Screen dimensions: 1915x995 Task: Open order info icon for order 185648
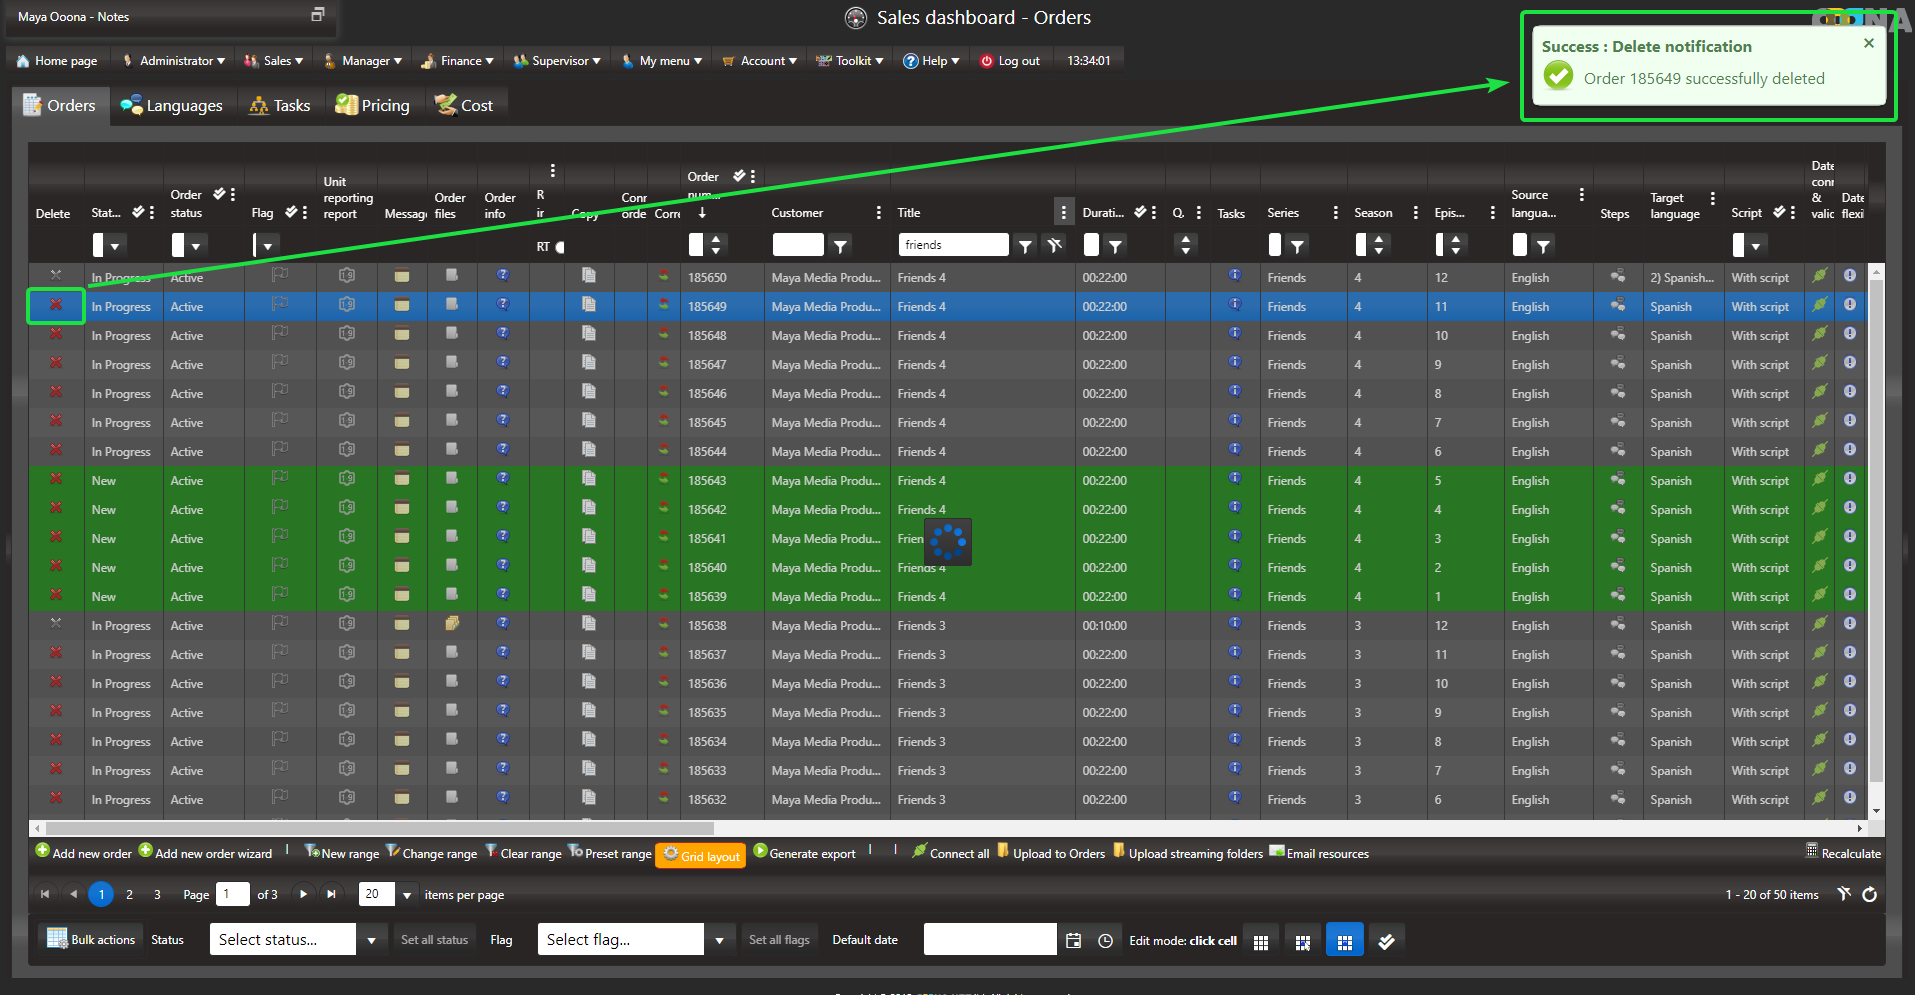[x=503, y=334]
